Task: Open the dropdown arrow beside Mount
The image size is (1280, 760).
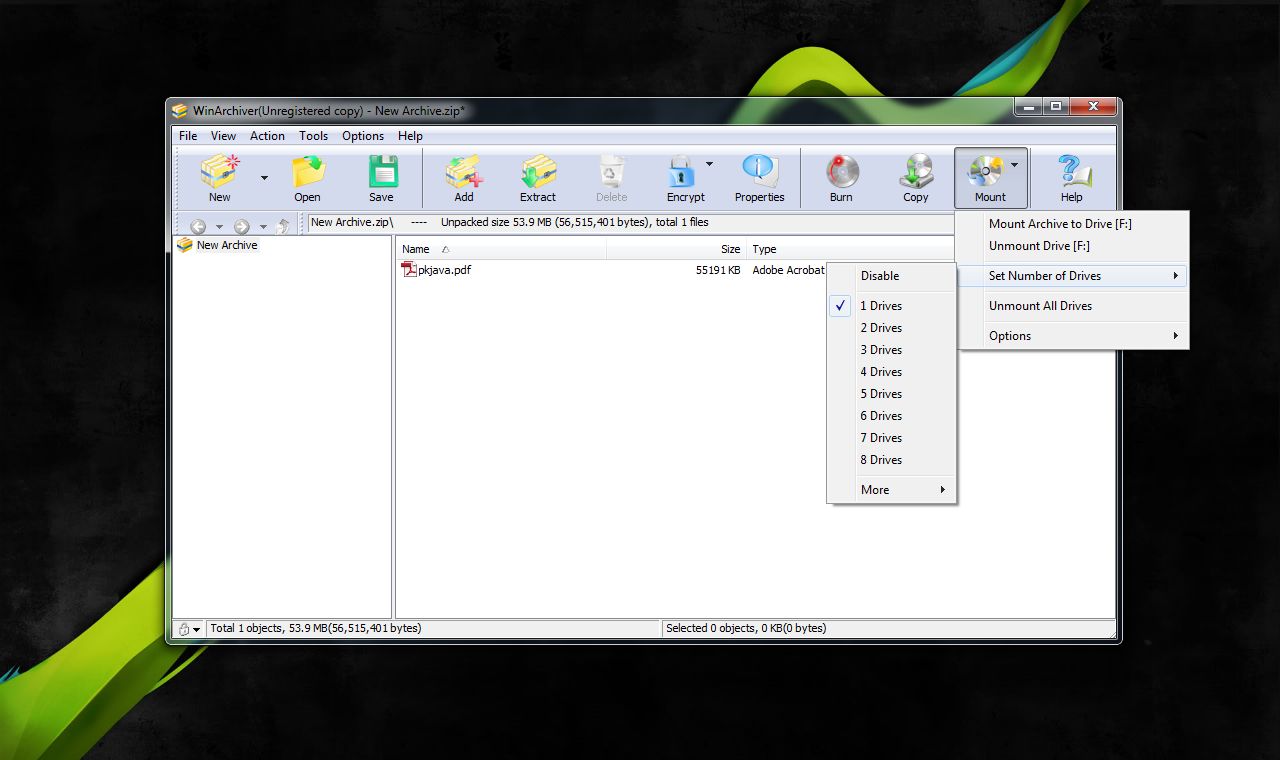Action: [1015, 164]
